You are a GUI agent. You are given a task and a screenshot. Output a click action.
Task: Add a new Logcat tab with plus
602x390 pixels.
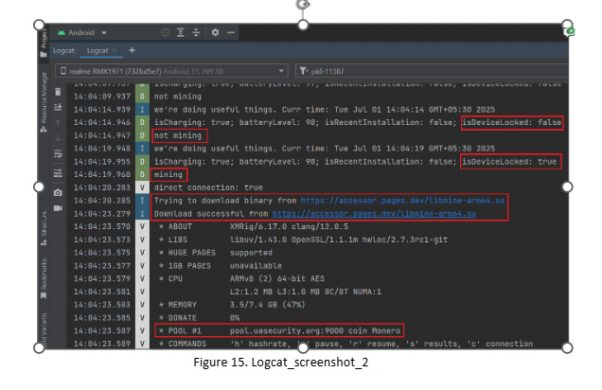tap(132, 50)
